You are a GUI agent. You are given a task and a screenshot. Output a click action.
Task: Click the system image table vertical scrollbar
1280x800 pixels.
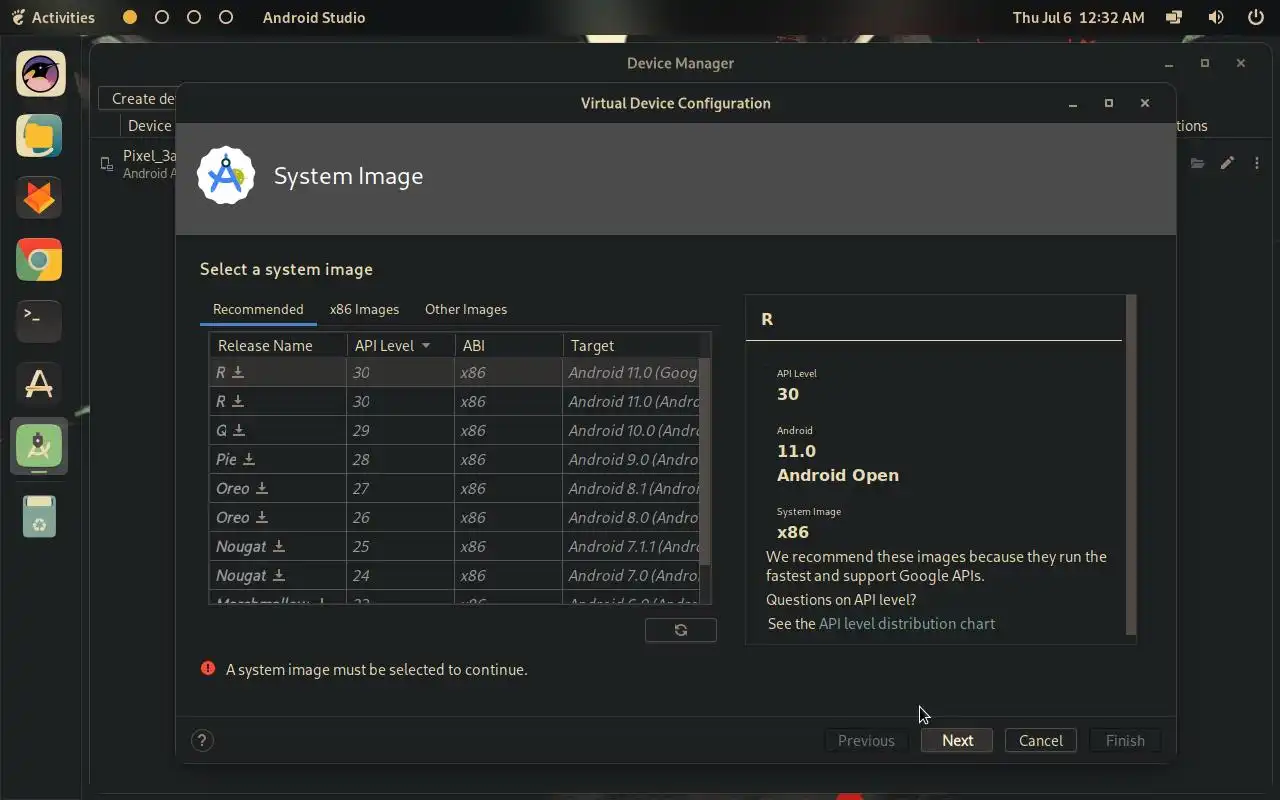click(705, 460)
